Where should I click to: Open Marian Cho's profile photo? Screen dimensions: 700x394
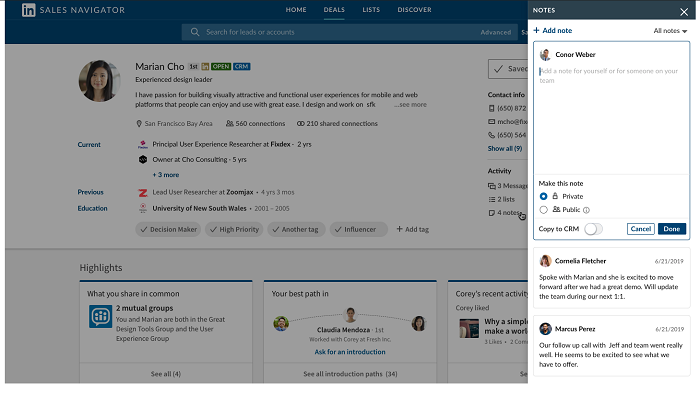tap(100, 81)
